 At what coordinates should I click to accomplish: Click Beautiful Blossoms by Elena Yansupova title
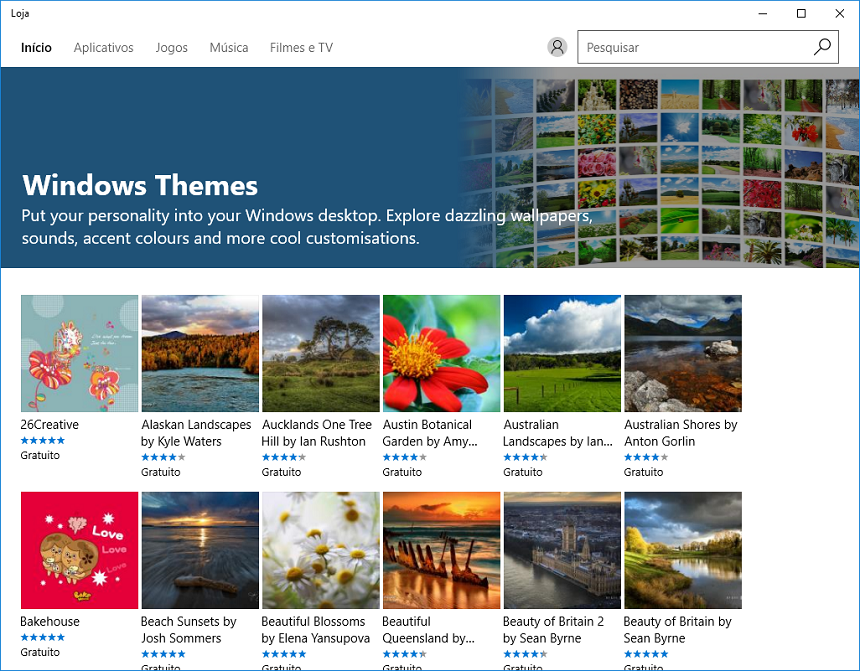coord(315,630)
